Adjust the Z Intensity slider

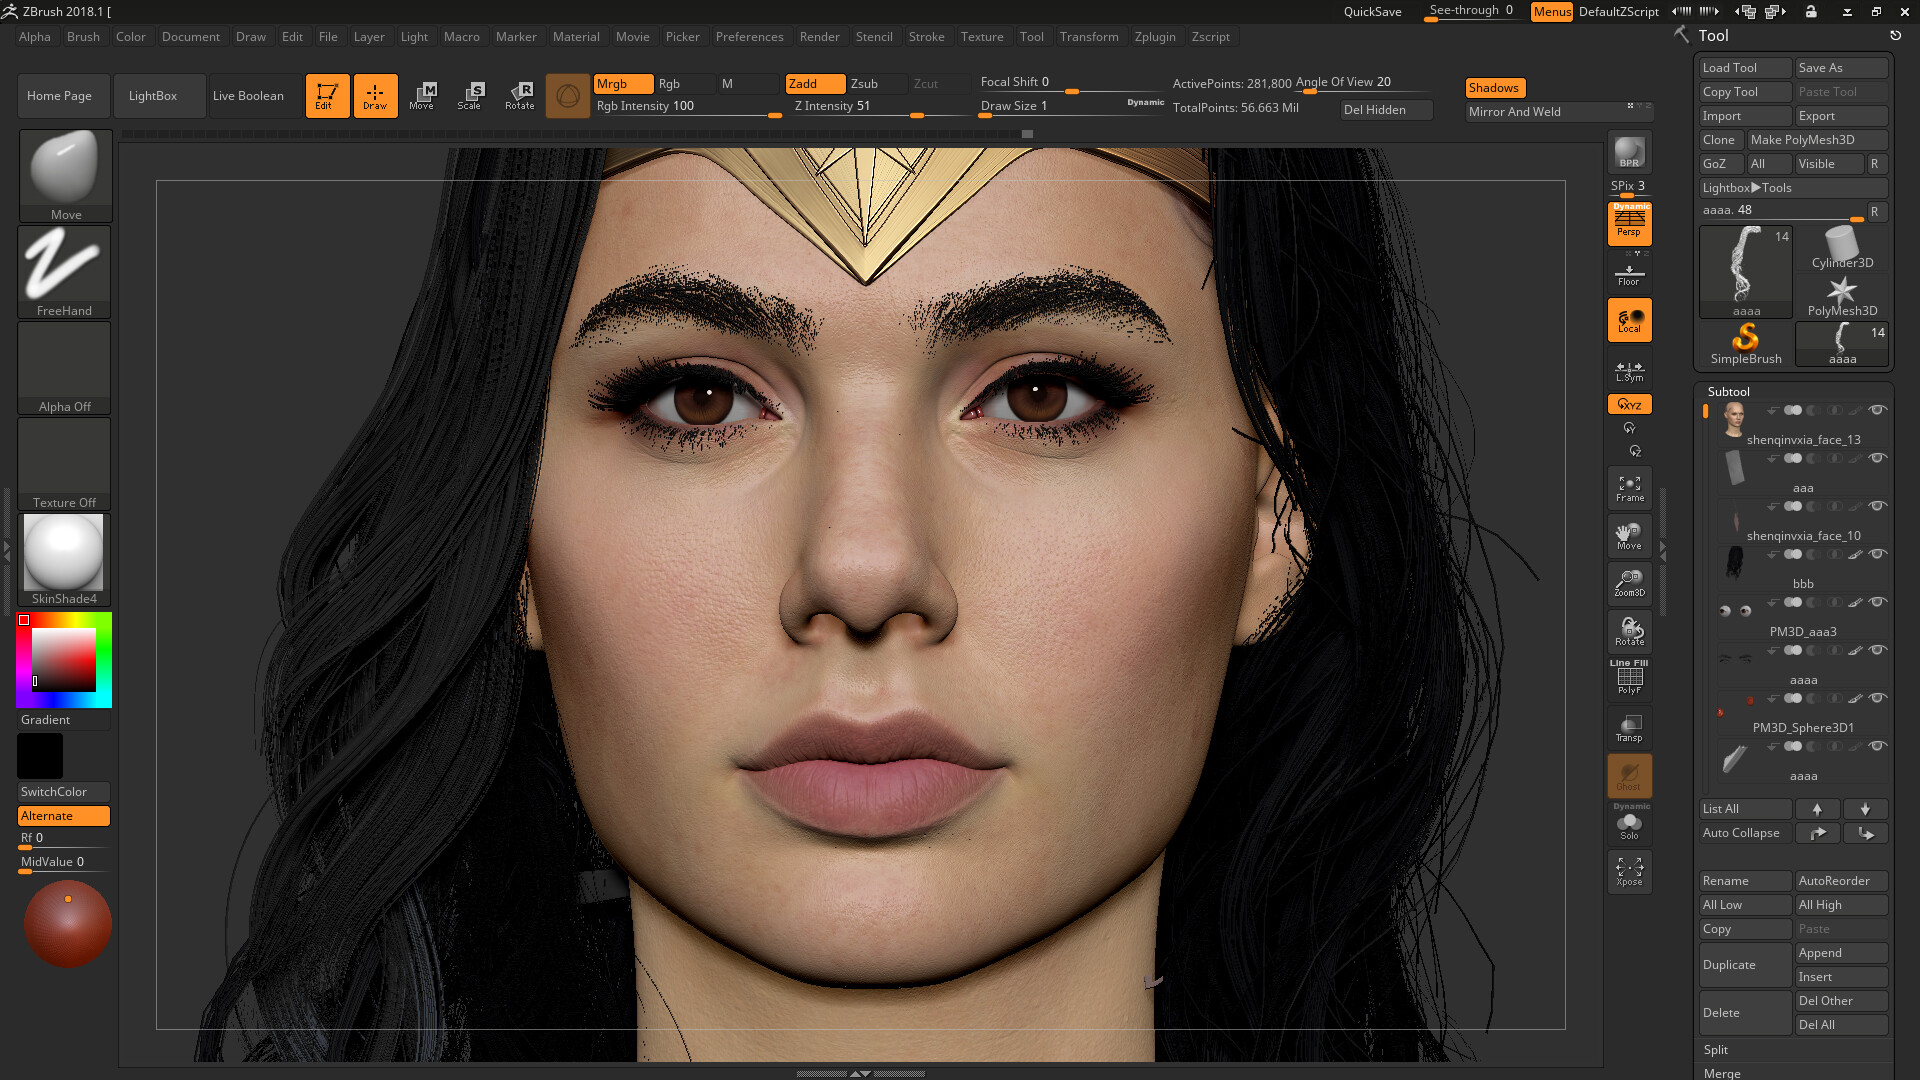880,106
